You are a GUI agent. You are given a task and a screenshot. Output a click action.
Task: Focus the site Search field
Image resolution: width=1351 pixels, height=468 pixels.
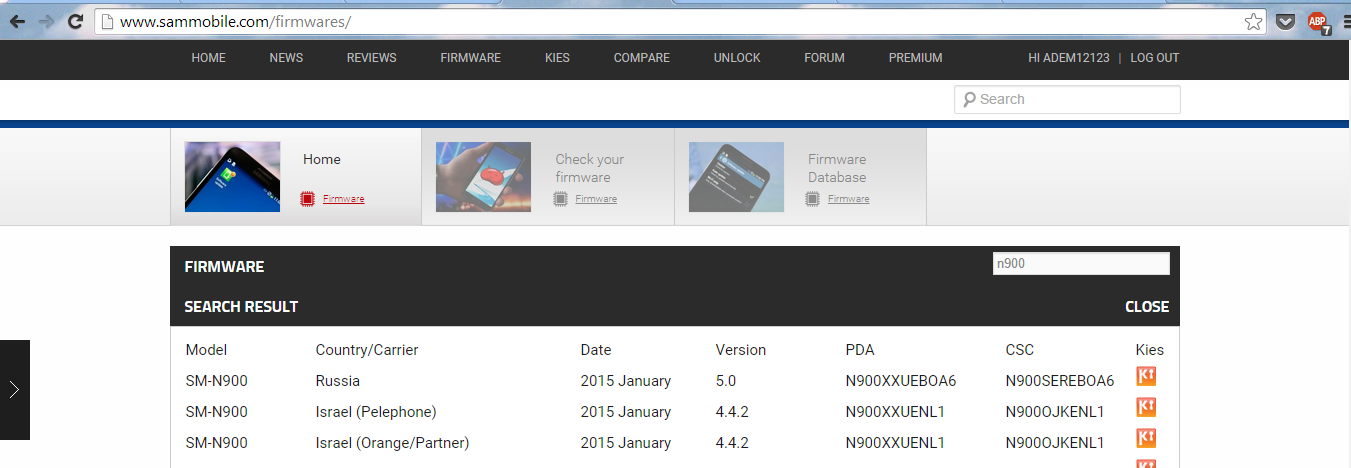1068,99
